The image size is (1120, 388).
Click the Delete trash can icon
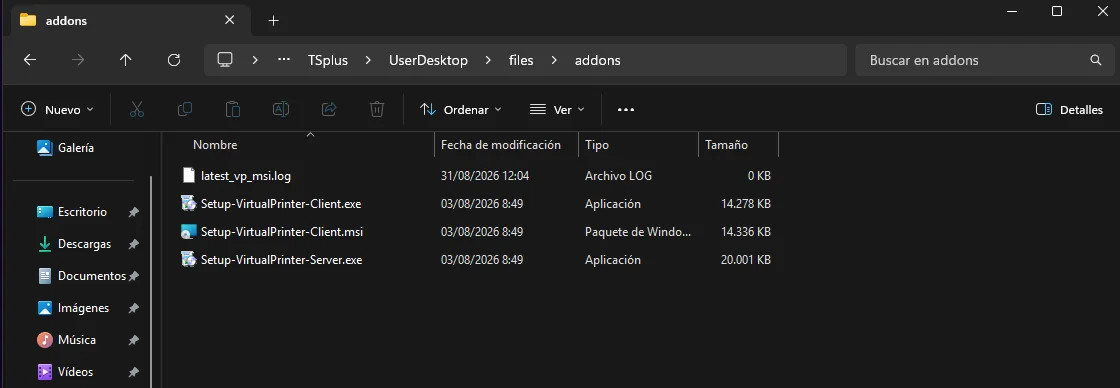[376, 109]
